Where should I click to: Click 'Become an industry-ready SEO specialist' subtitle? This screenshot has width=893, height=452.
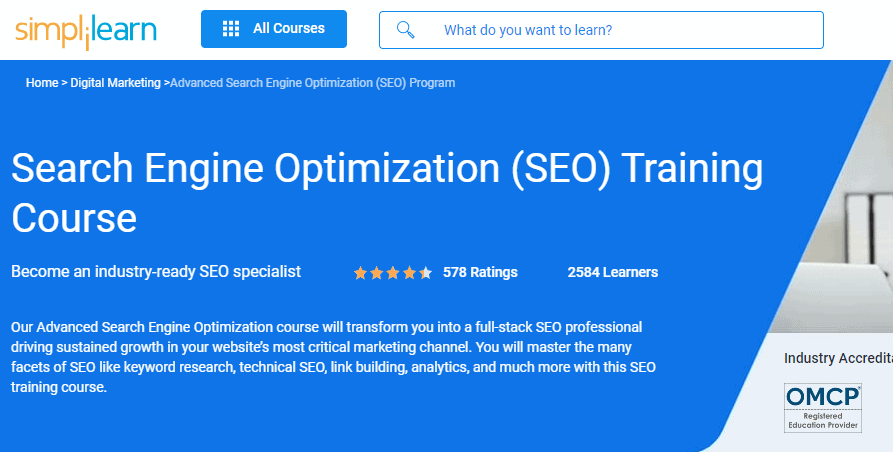click(156, 271)
